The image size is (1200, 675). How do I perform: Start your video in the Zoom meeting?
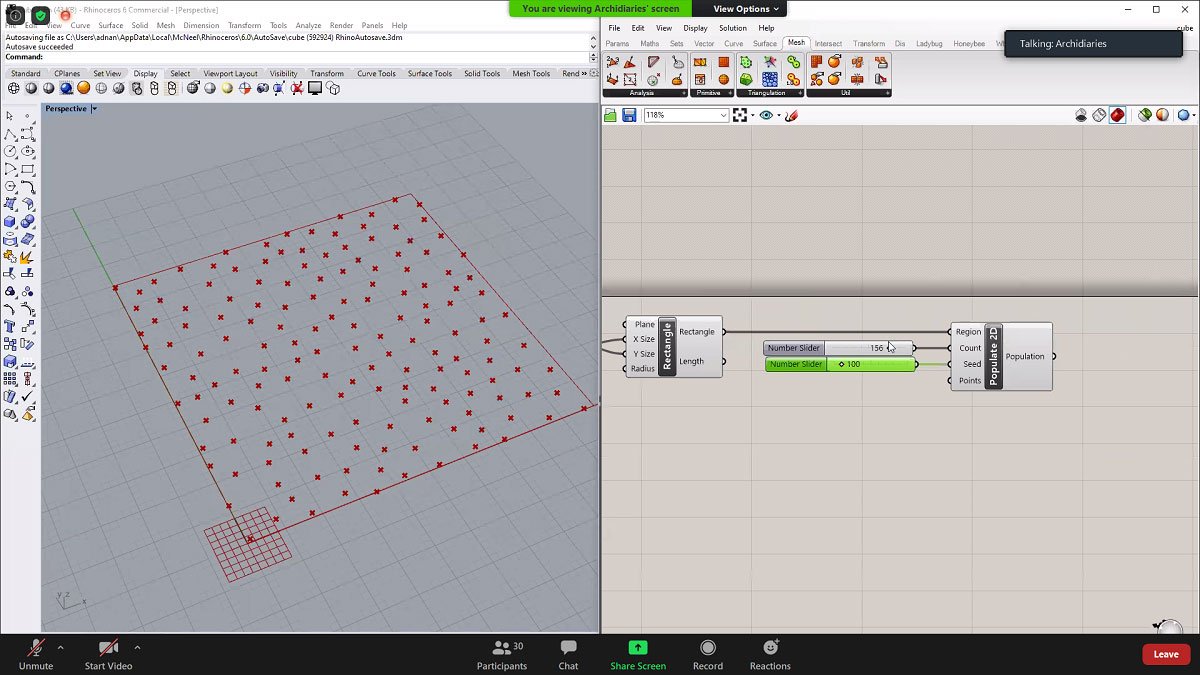[x=106, y=653]
